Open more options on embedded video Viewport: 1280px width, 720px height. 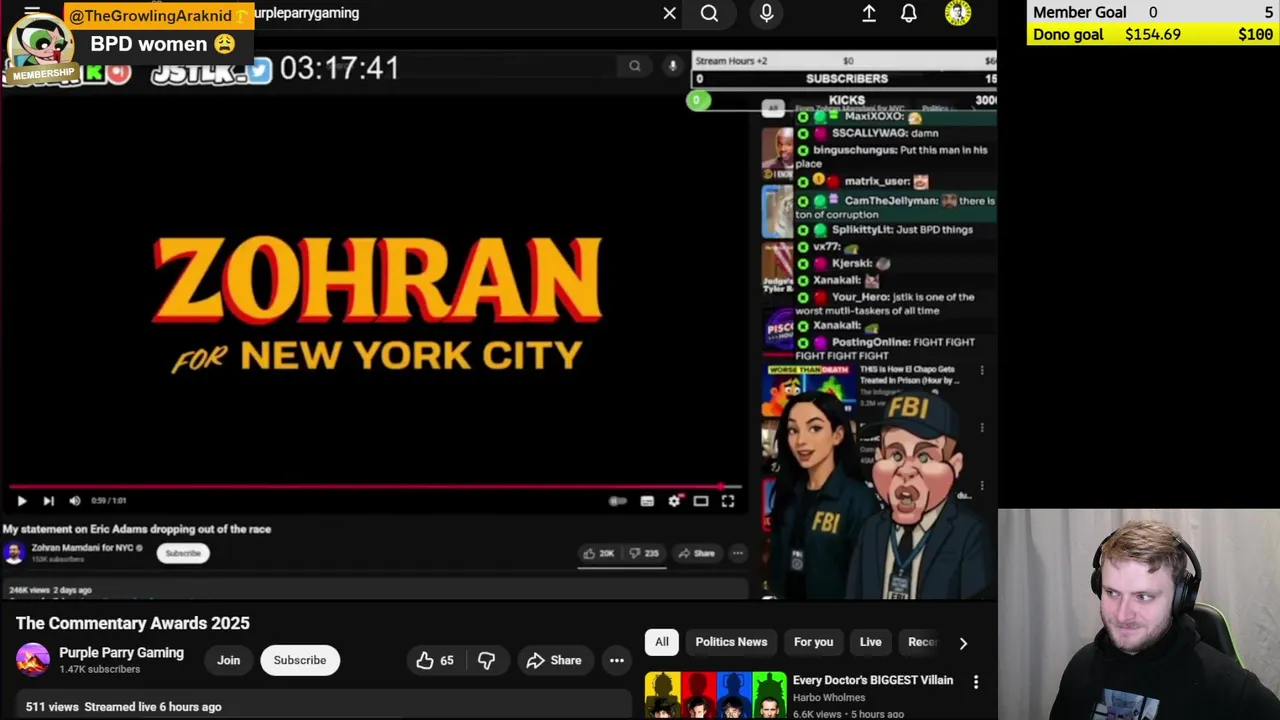tap(738, 553)
